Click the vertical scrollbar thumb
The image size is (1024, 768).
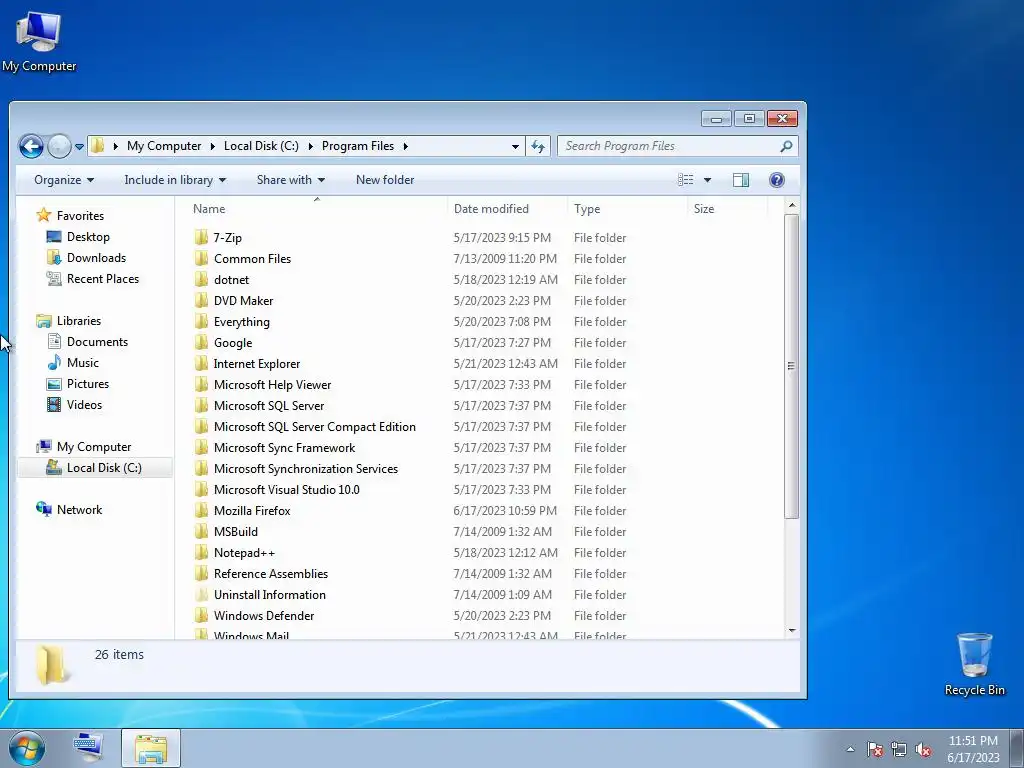tap(792, 366)
